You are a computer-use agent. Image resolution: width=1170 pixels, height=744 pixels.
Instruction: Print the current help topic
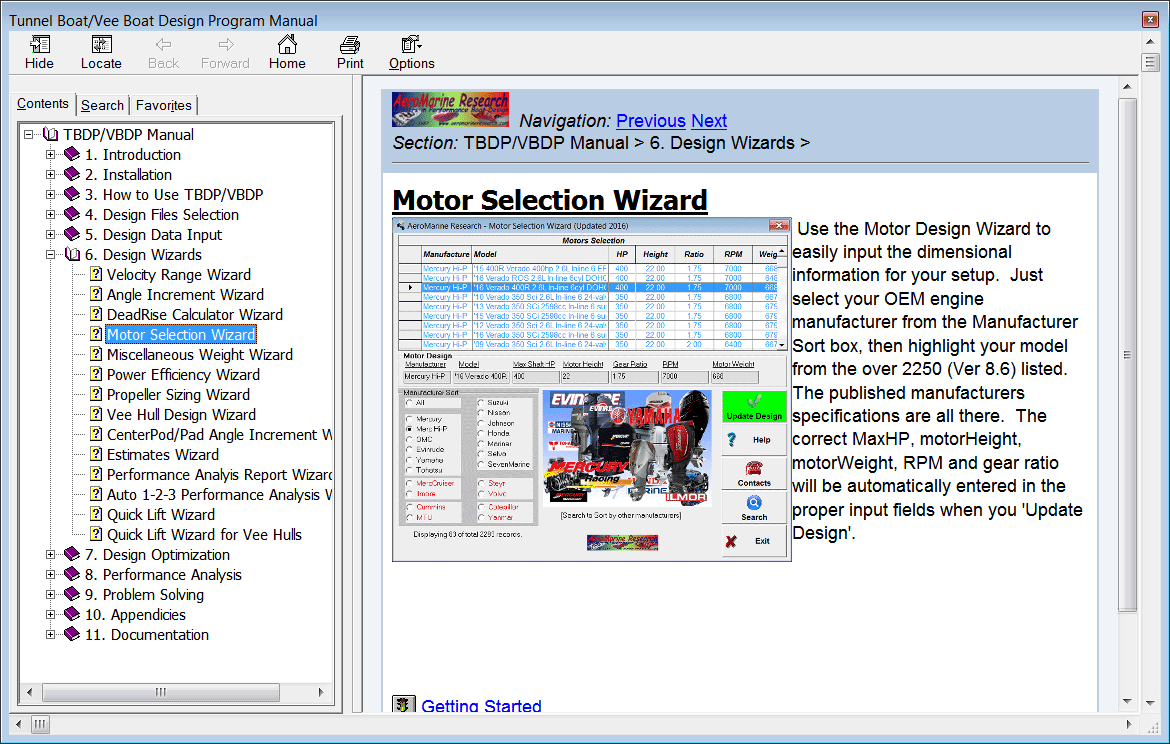point(350,45)
